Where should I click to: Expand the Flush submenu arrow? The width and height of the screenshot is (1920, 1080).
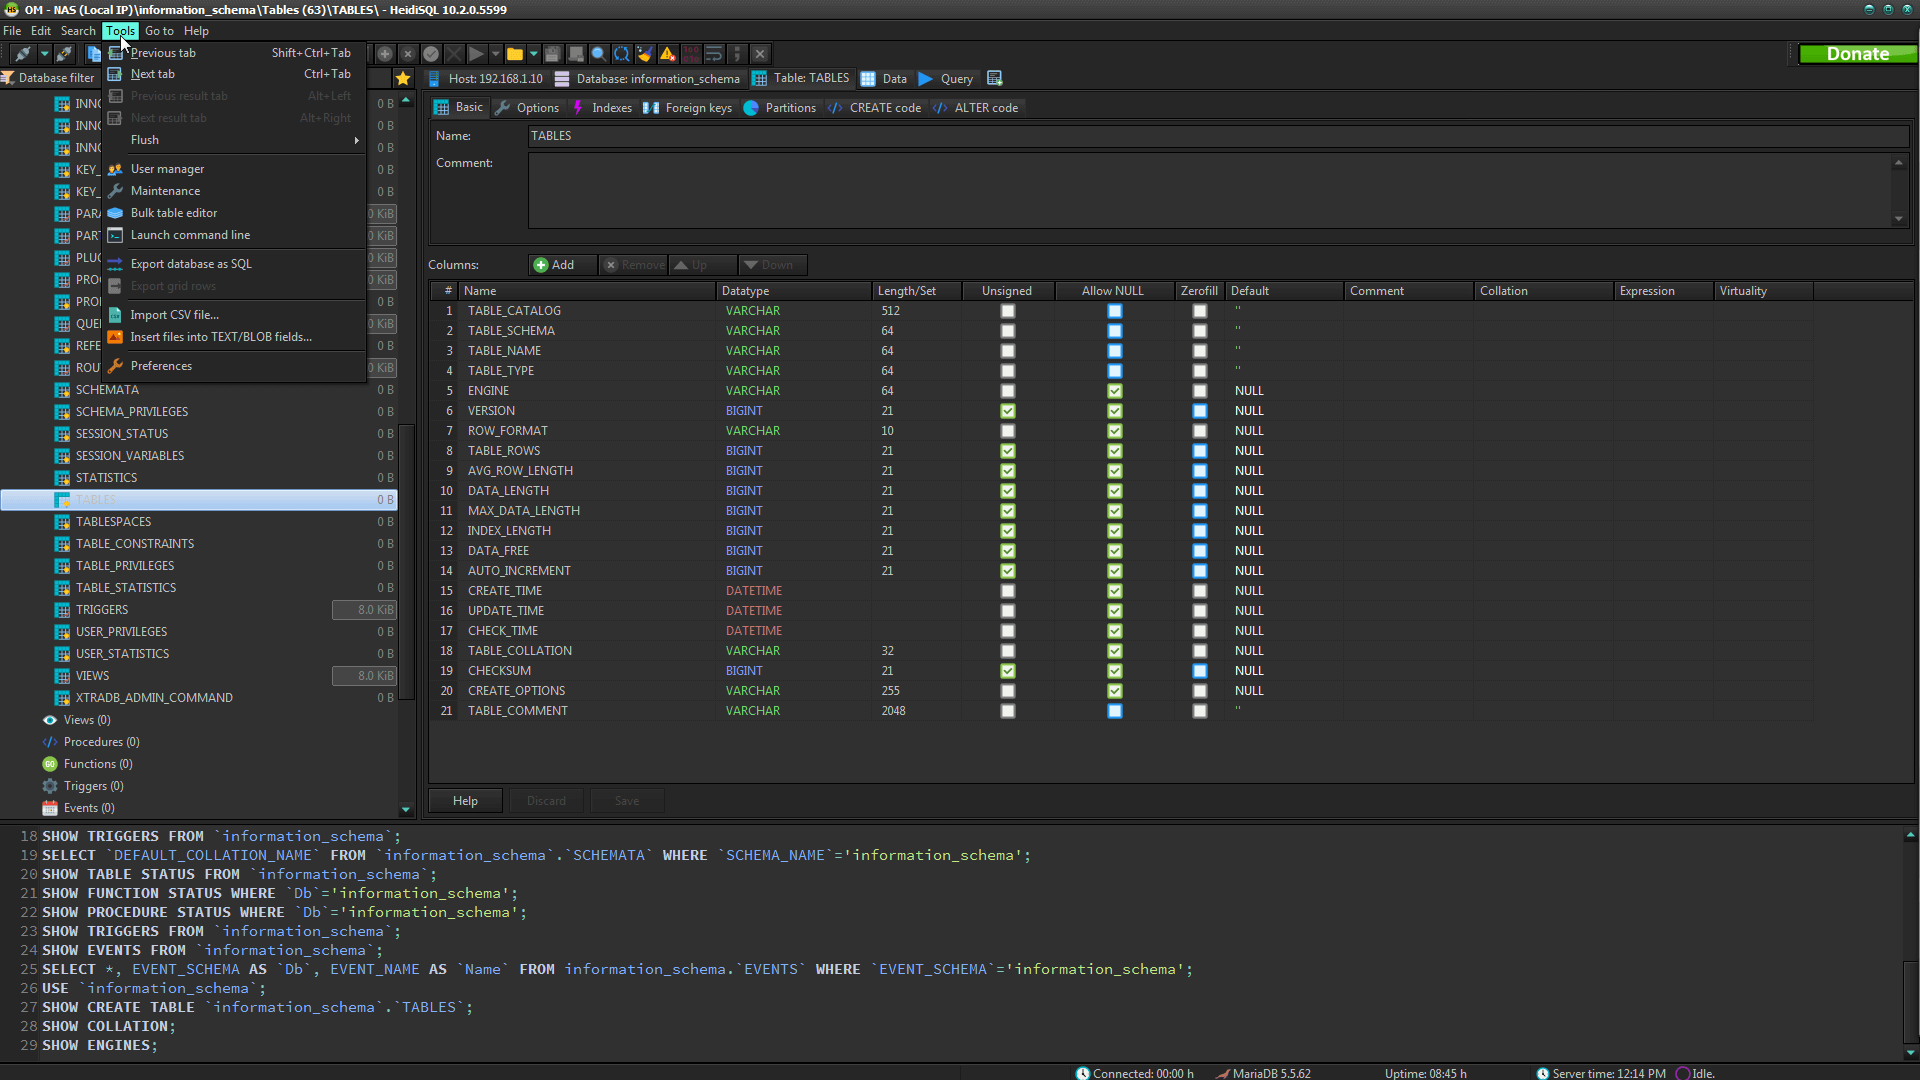pyautogui.click(x=356, y=140)
